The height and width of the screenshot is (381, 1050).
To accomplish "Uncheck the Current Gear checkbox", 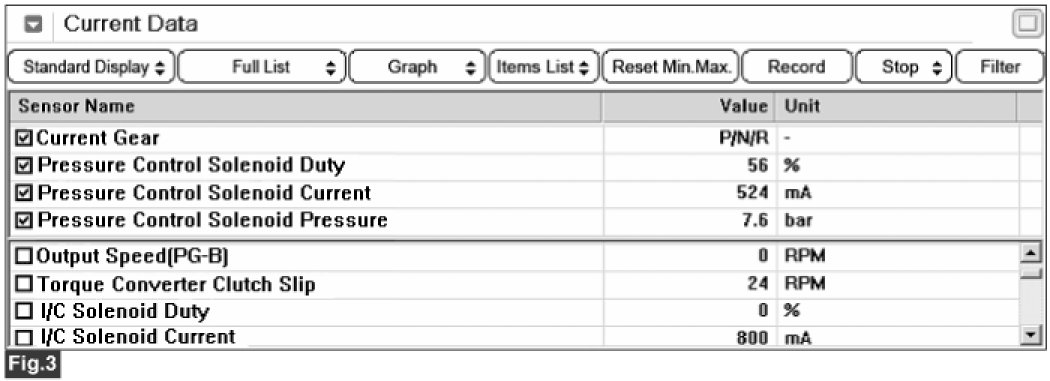I will [24, 139].
